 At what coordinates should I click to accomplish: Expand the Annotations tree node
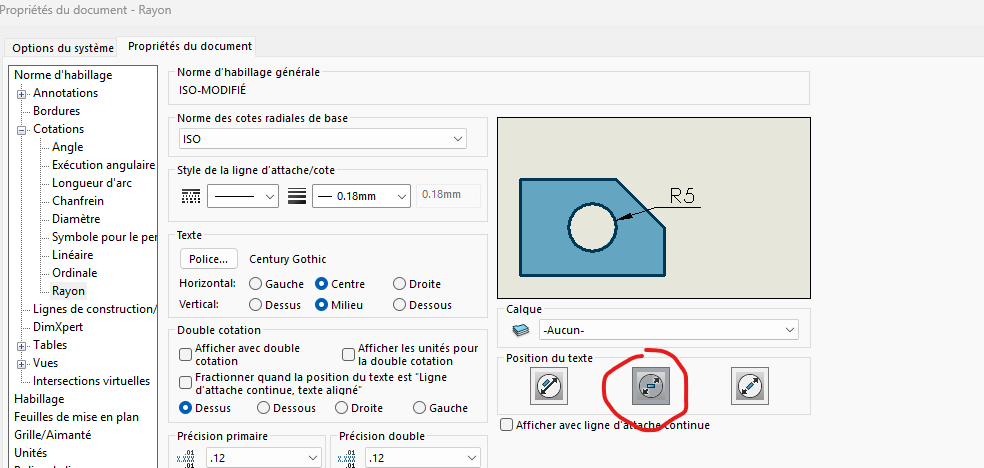click(x=22, y=93)
